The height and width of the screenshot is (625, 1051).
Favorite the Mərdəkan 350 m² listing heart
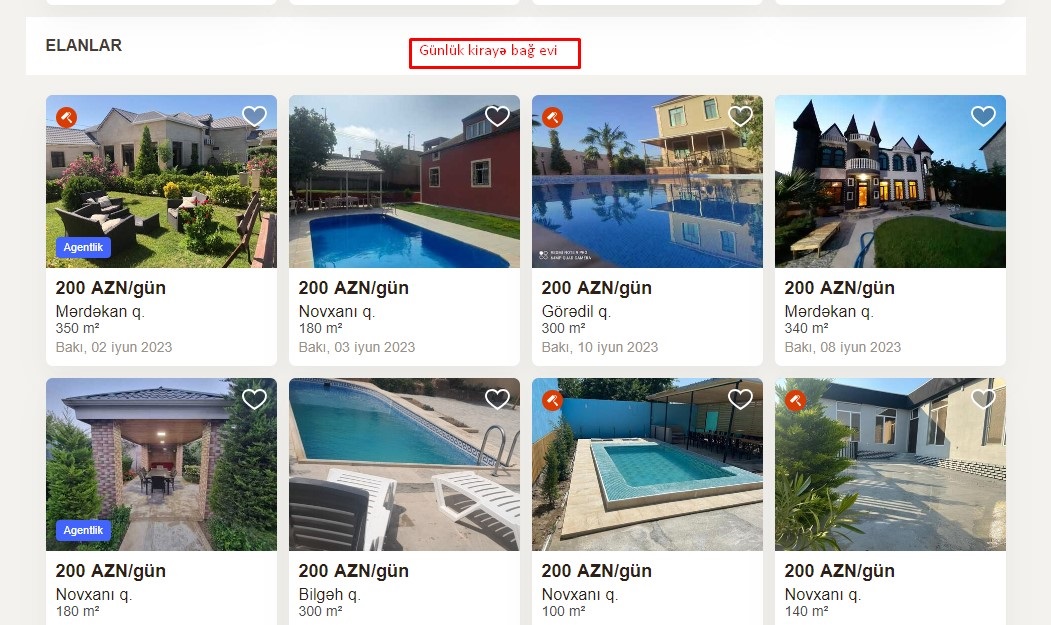point(254,116)
